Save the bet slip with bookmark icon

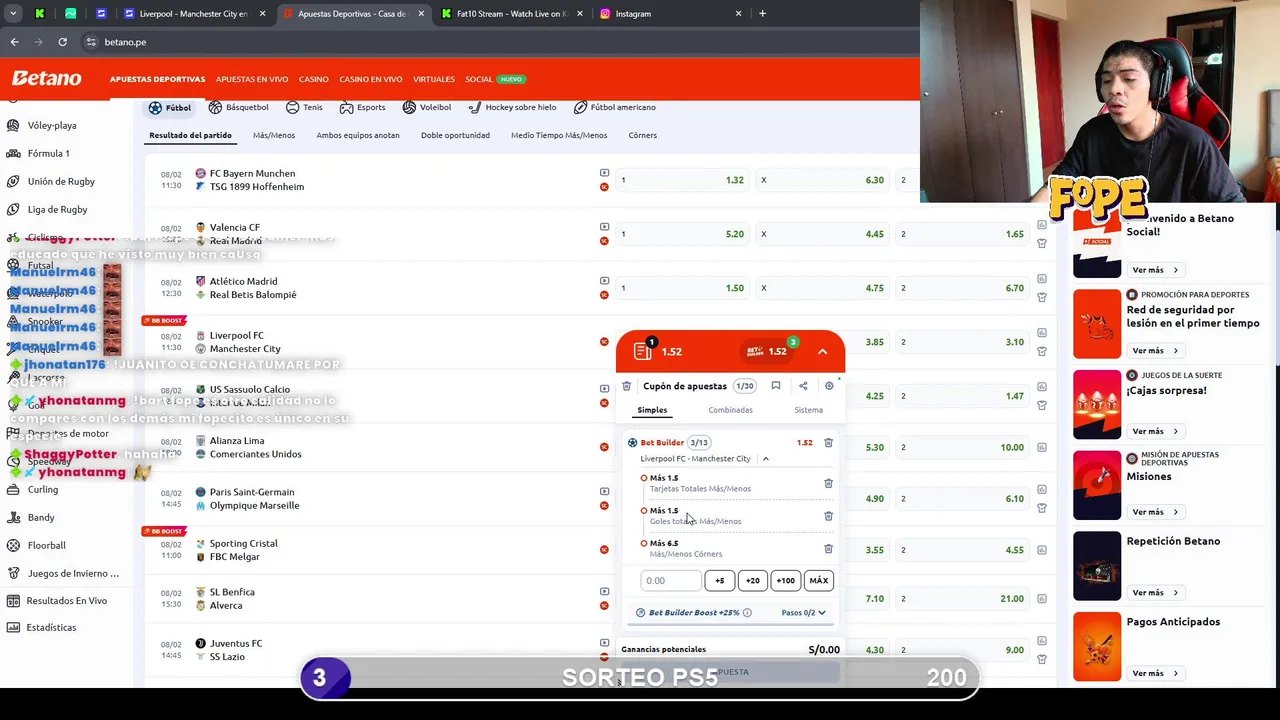coord(776,386)
